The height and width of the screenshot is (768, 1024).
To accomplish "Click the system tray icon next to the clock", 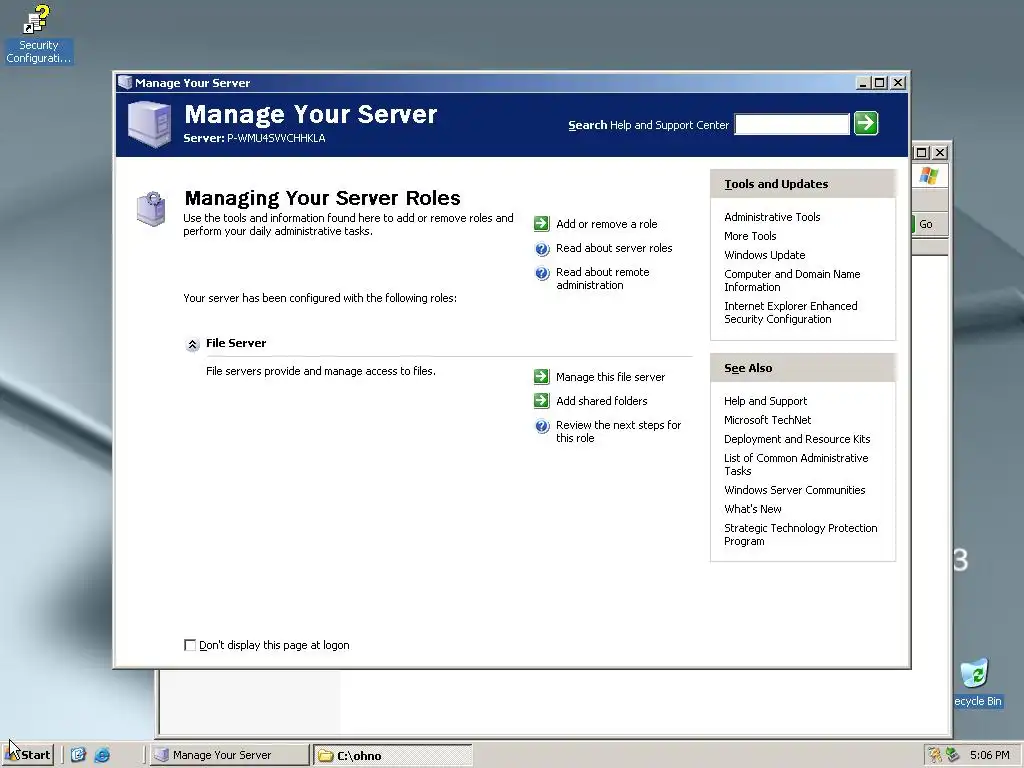I will 952,755.
